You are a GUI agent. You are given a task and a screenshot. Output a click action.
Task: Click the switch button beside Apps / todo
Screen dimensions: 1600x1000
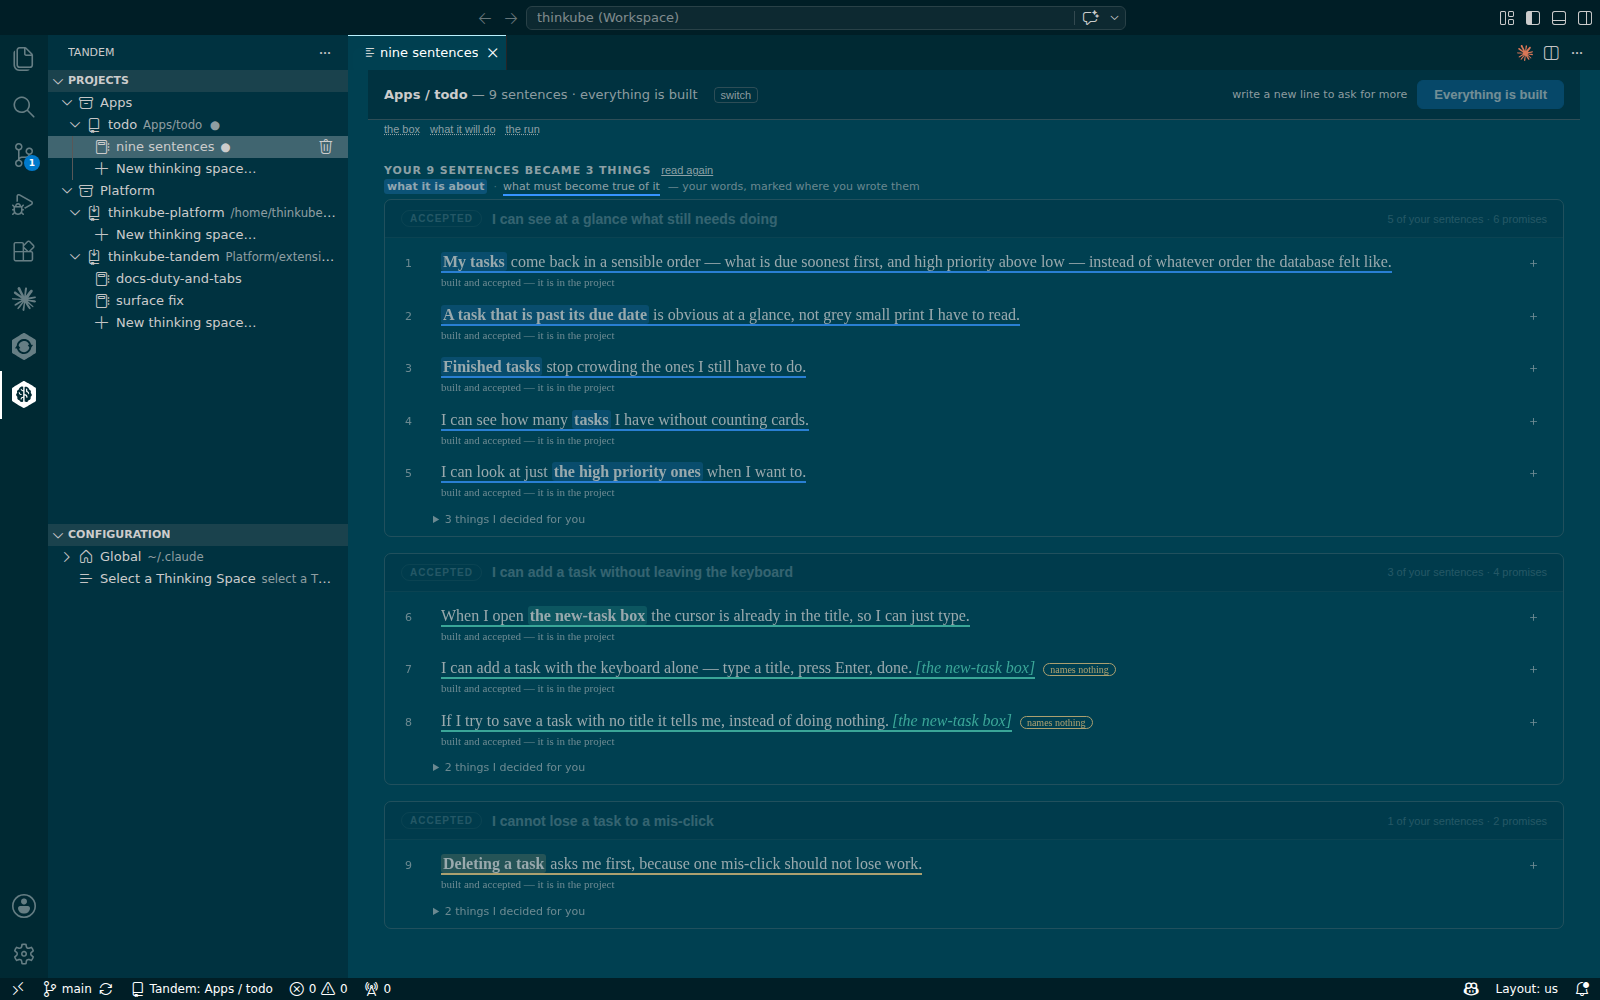736,96
